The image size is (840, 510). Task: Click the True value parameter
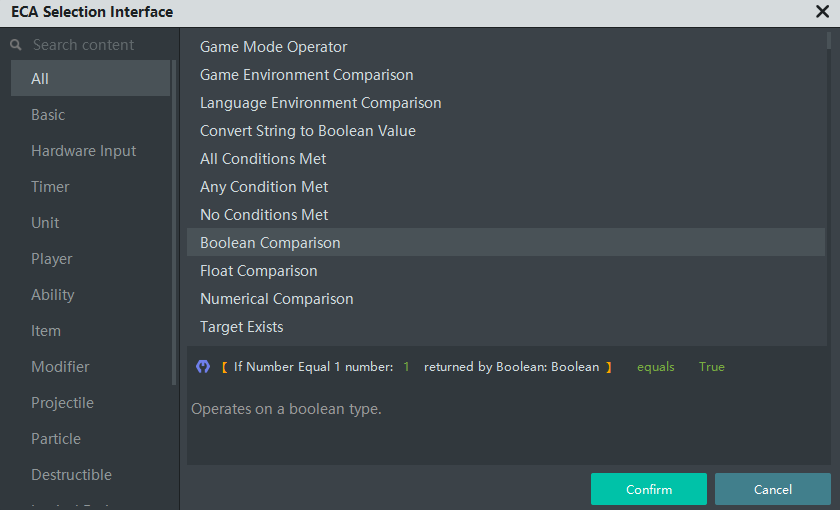coord(712,367)
